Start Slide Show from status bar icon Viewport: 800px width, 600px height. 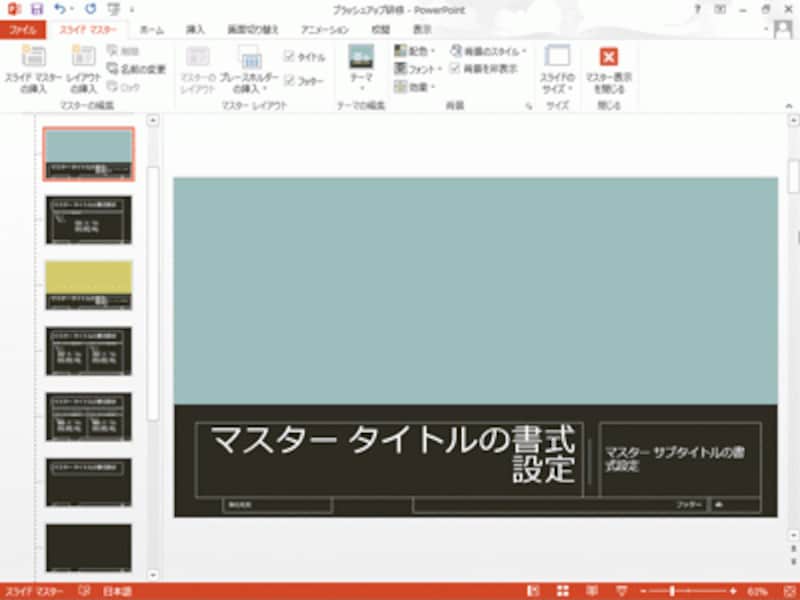pos(621,591)
